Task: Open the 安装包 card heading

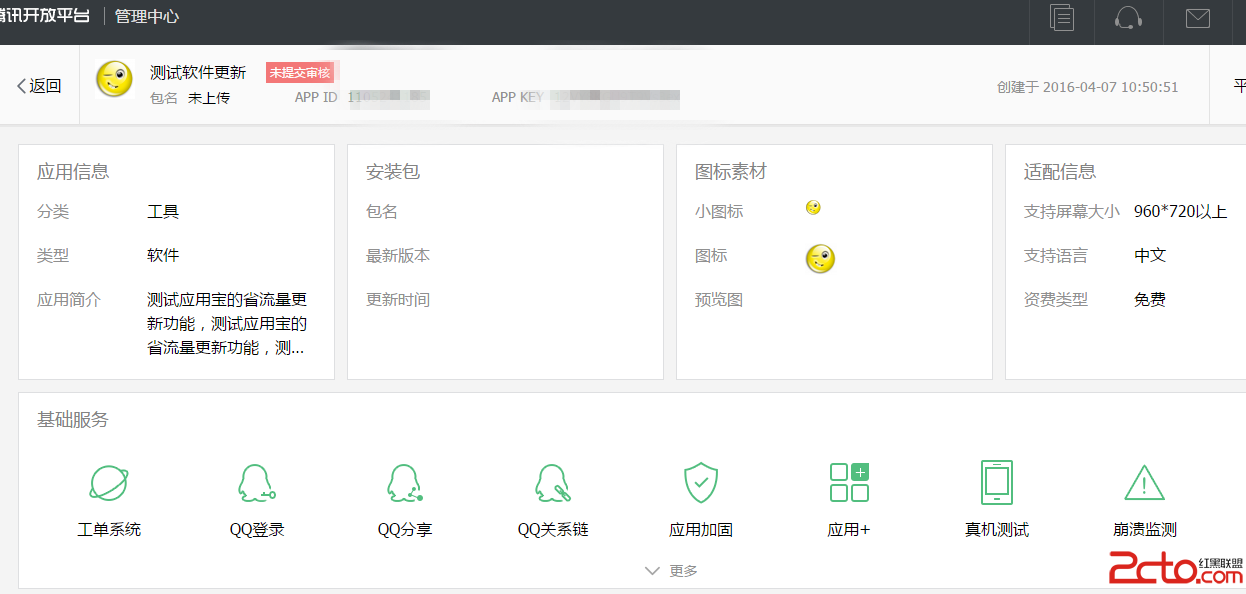Action: click(x=393, y=172)
